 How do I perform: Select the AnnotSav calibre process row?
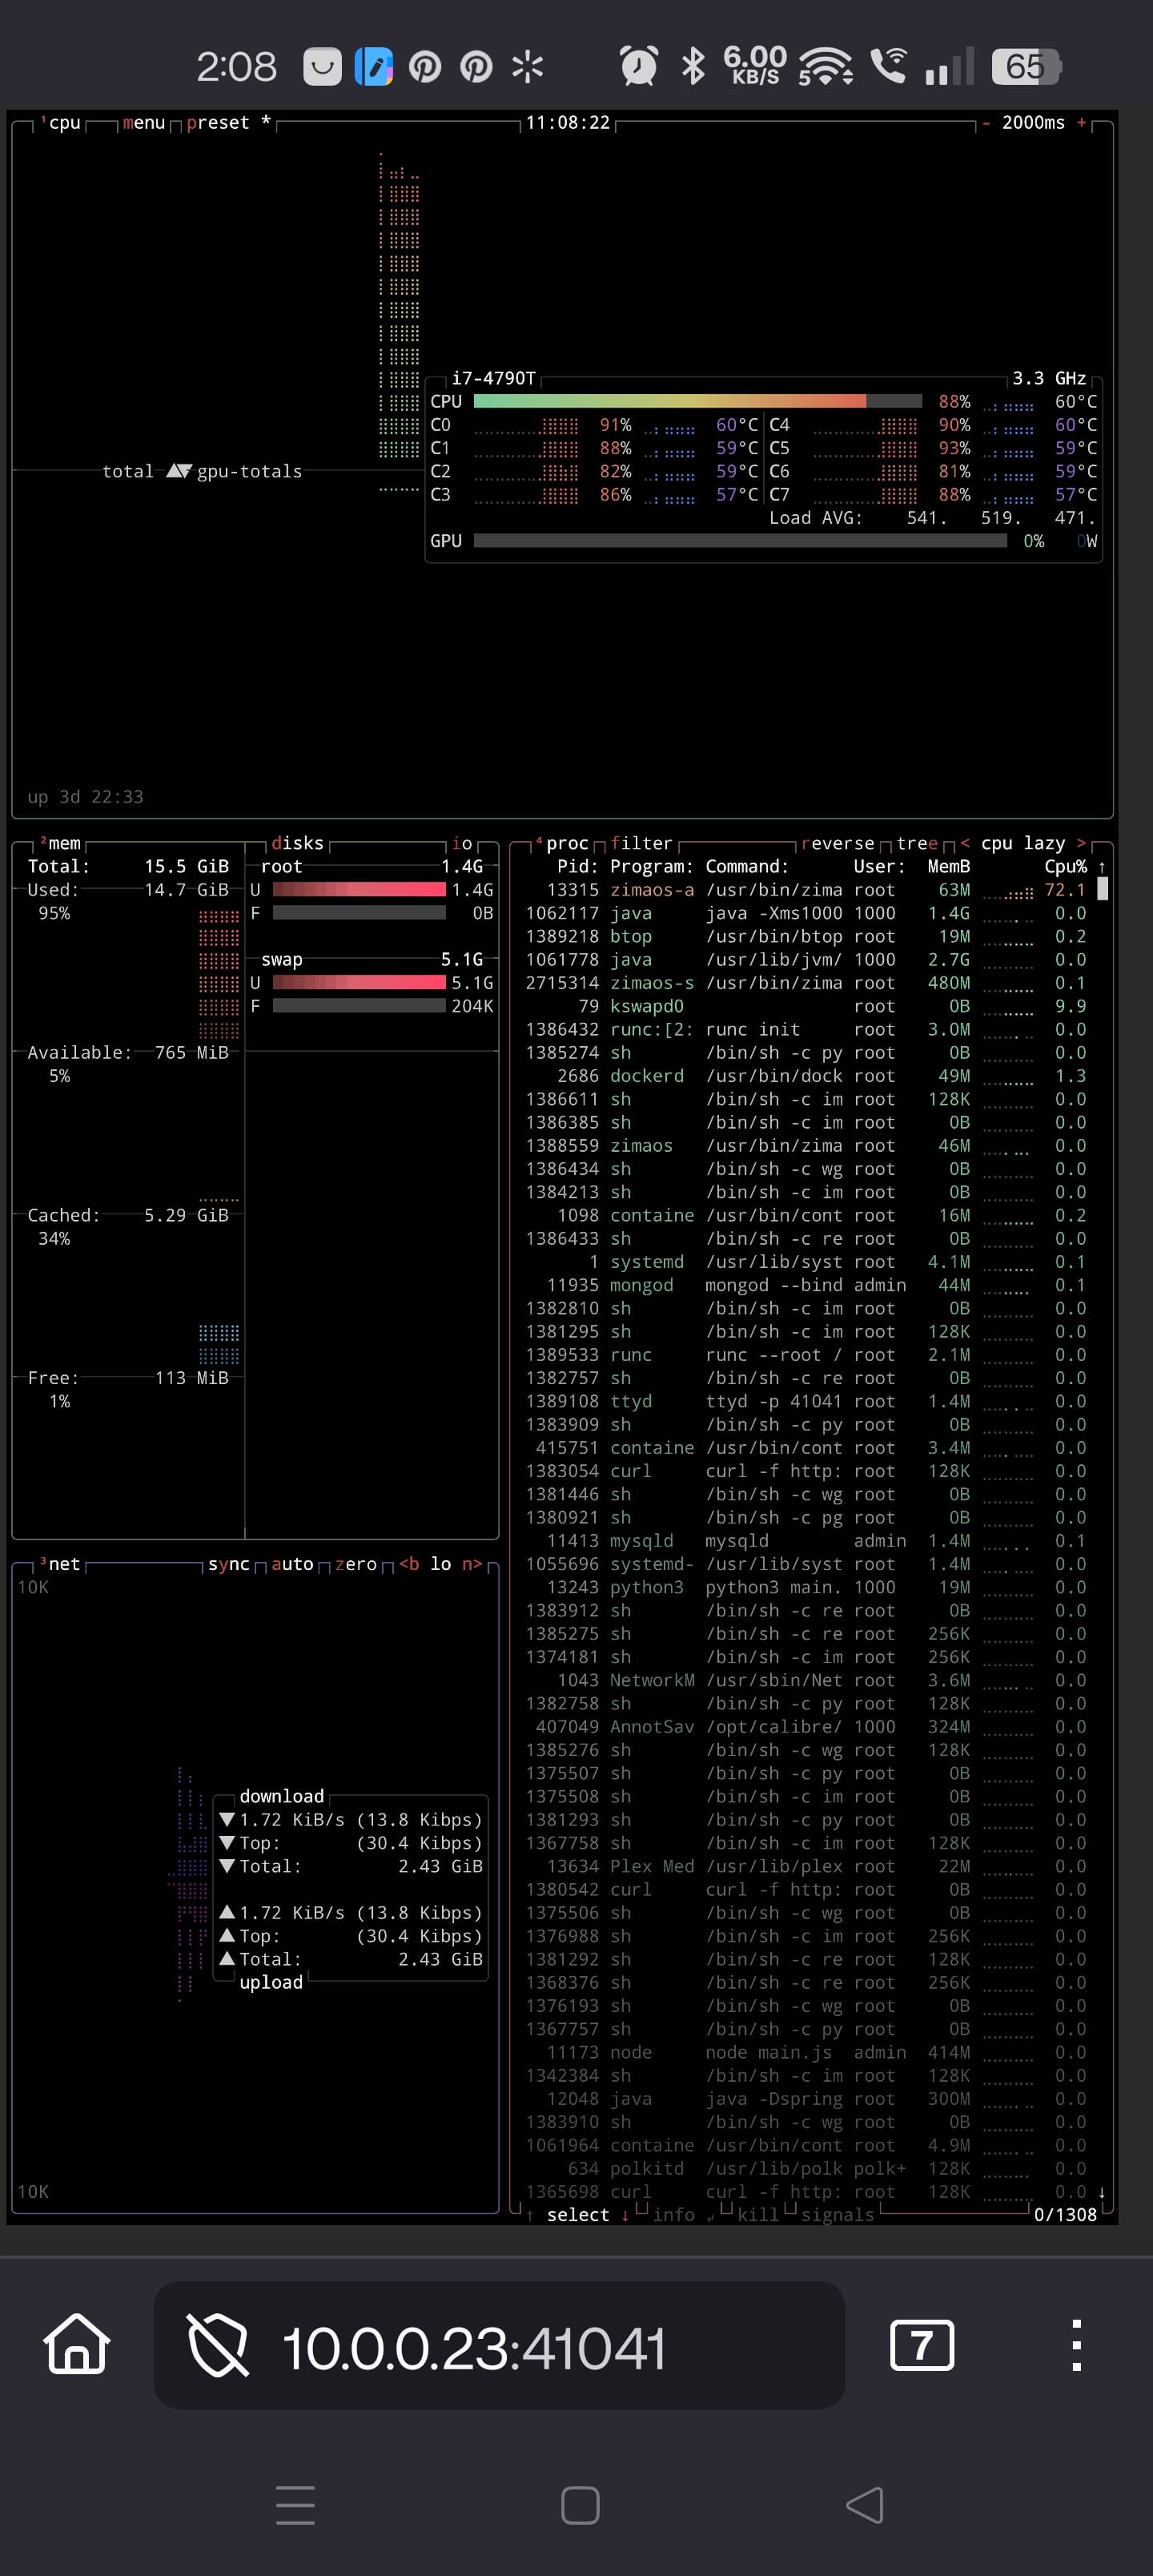coord(806,1727)
